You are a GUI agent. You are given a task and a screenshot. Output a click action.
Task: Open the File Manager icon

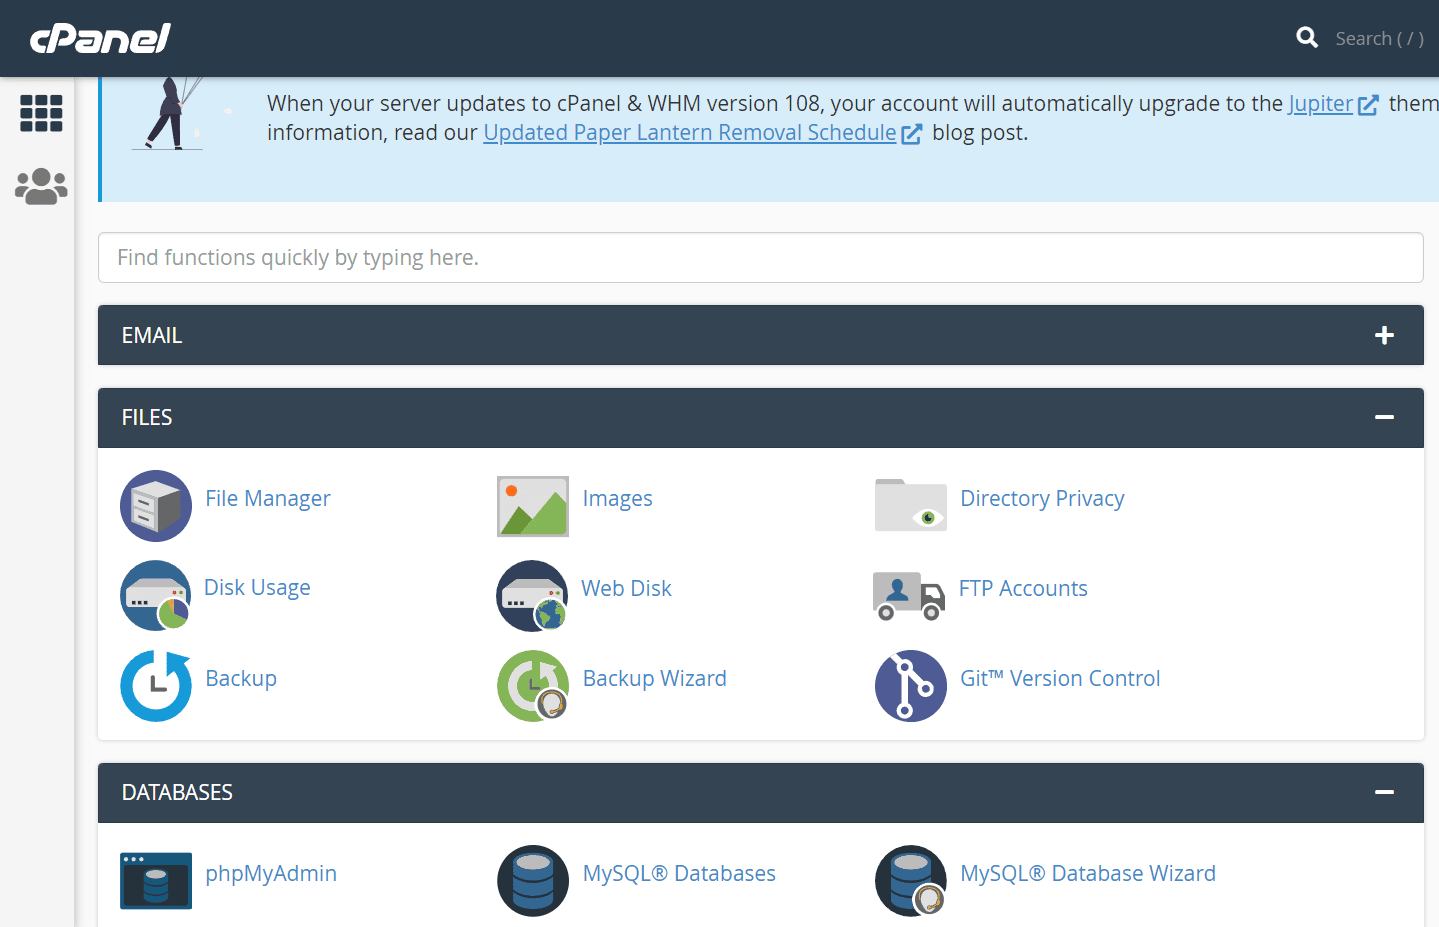(x=156, y=506)
